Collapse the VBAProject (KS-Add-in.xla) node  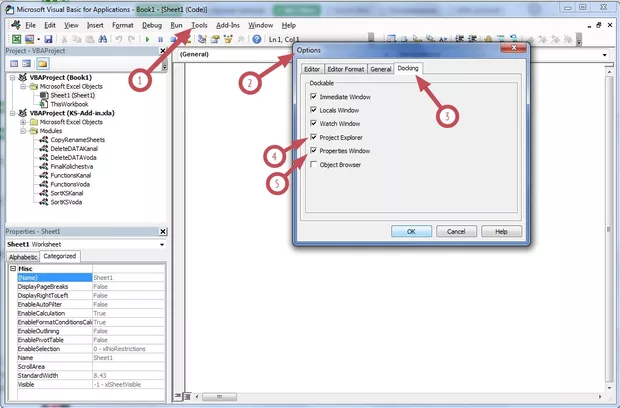[13, 113]
